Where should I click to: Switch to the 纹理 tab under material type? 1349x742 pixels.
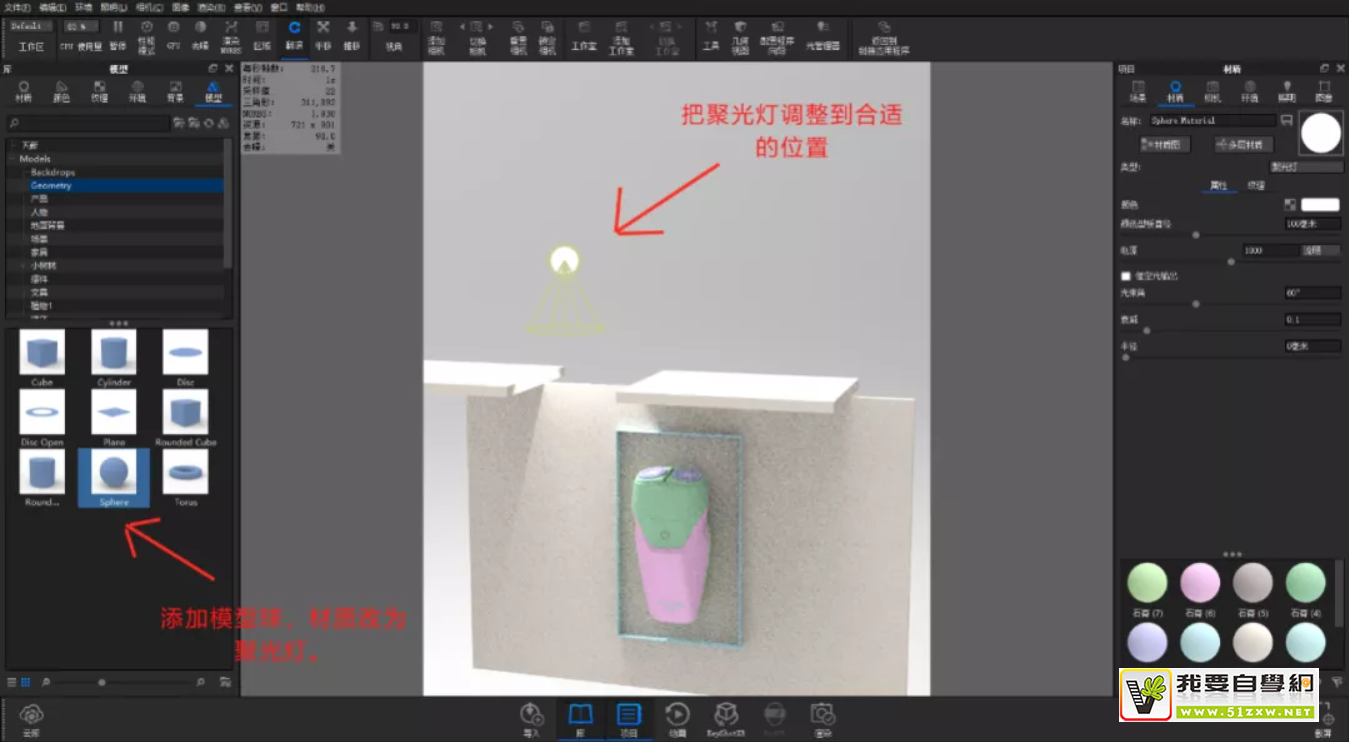coord(1256,185)
